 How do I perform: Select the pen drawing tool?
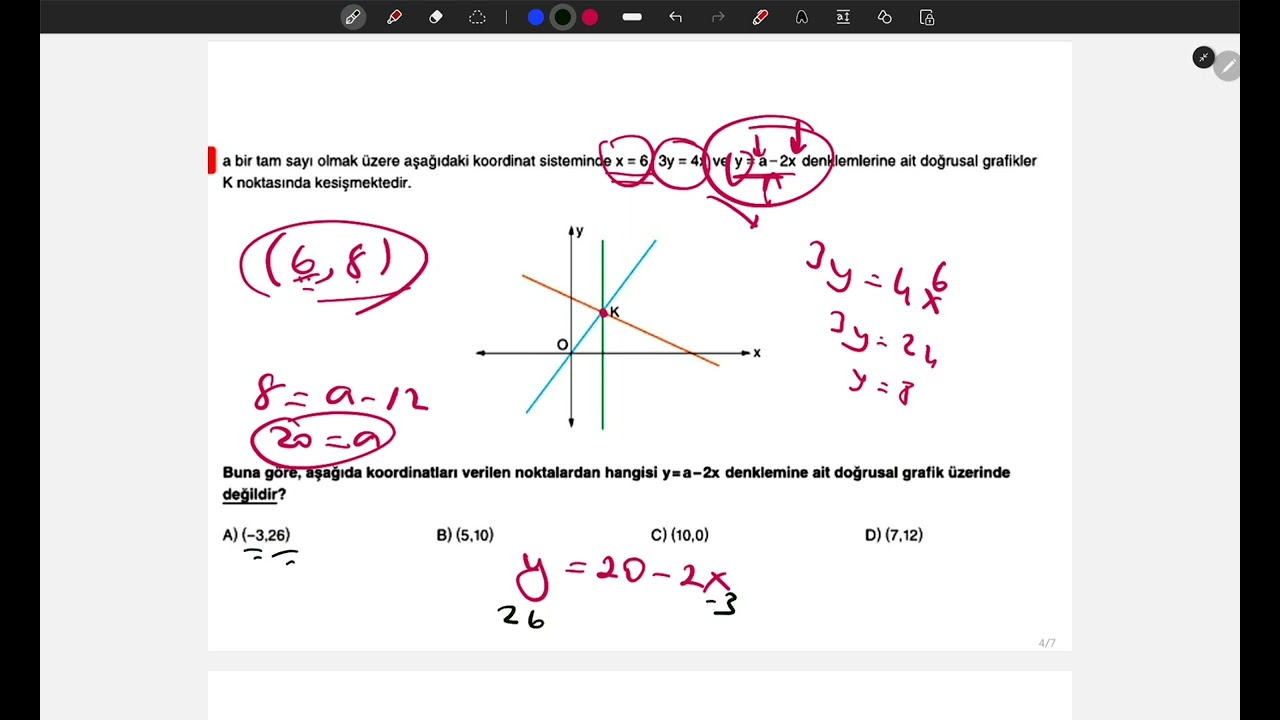pyautogui.click(x=352, y=17)
